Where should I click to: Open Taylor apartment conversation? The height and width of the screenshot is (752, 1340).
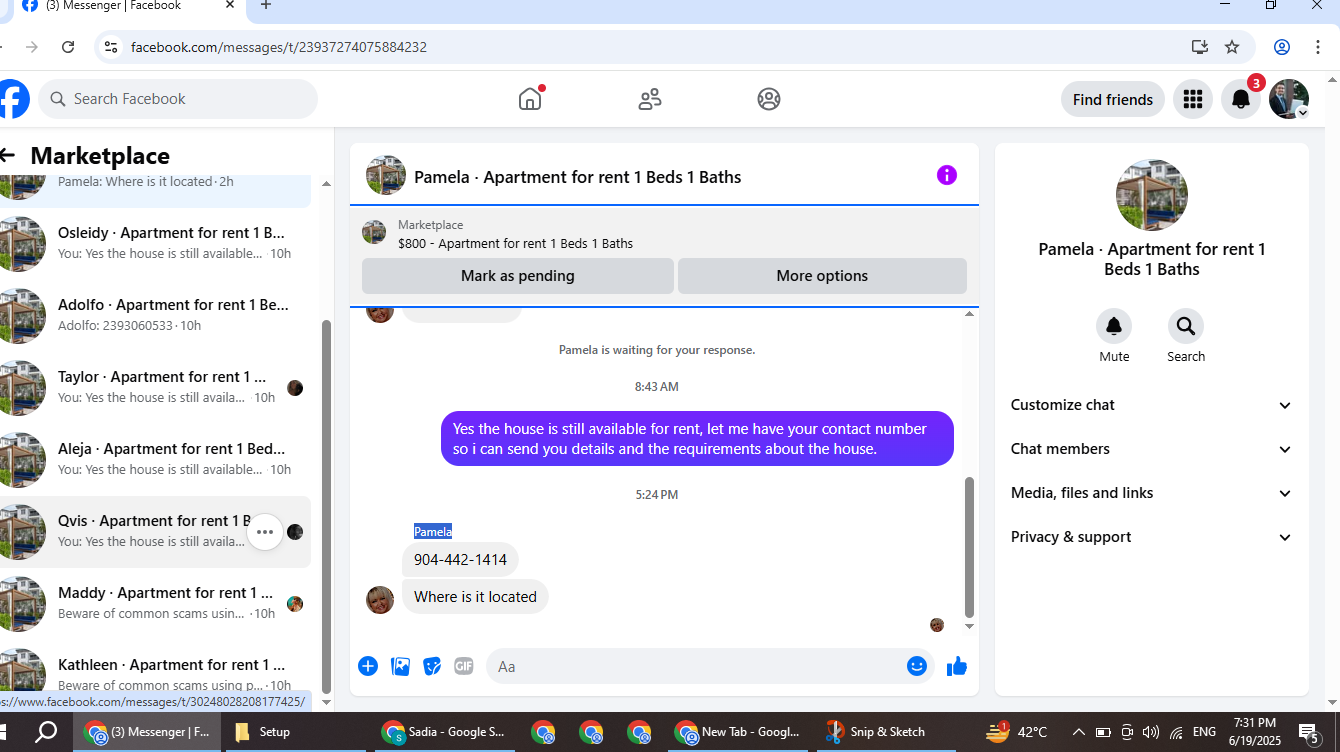(x=155, y=386)
